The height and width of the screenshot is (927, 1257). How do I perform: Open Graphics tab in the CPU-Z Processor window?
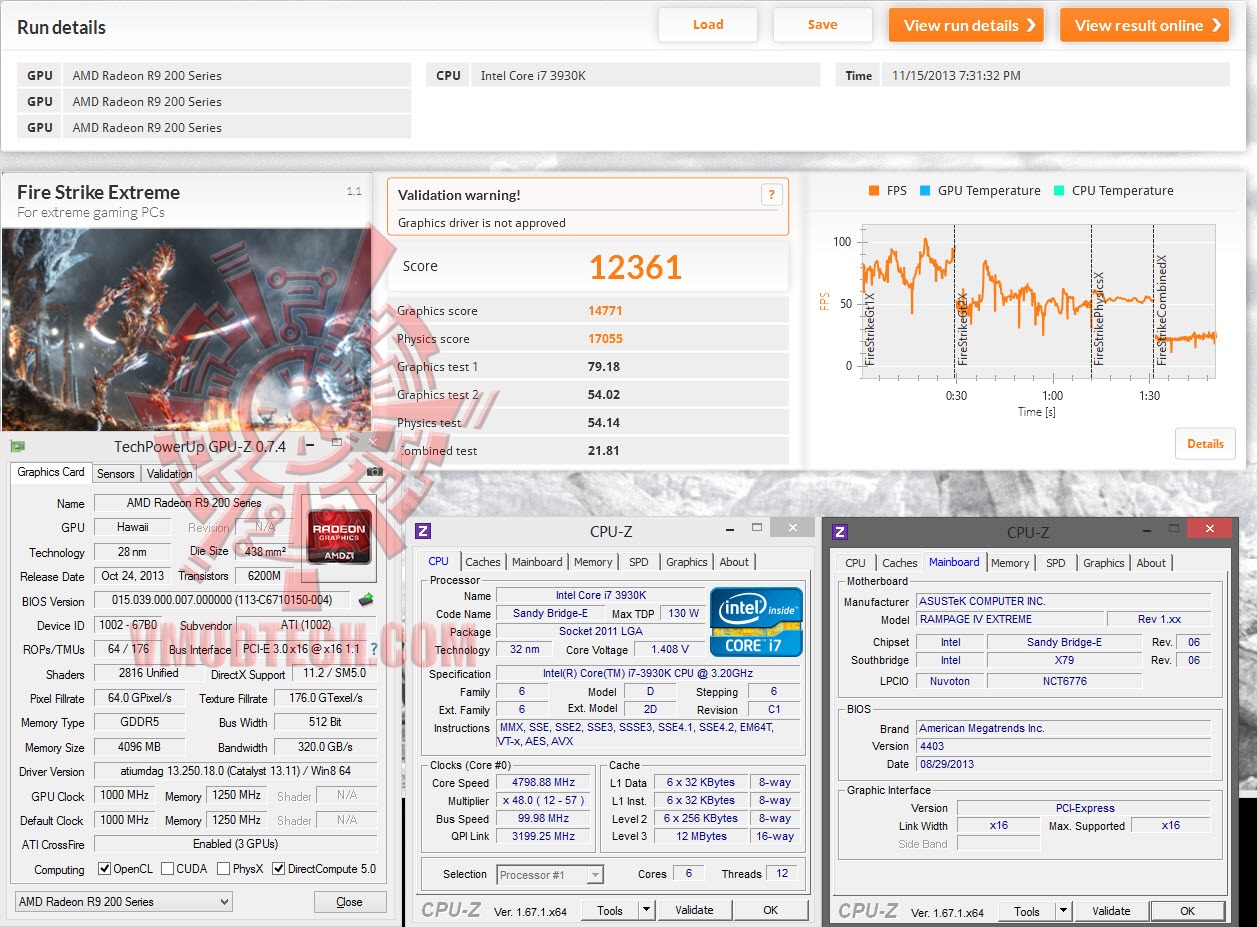pyautogui.click(x=687, y=562)
